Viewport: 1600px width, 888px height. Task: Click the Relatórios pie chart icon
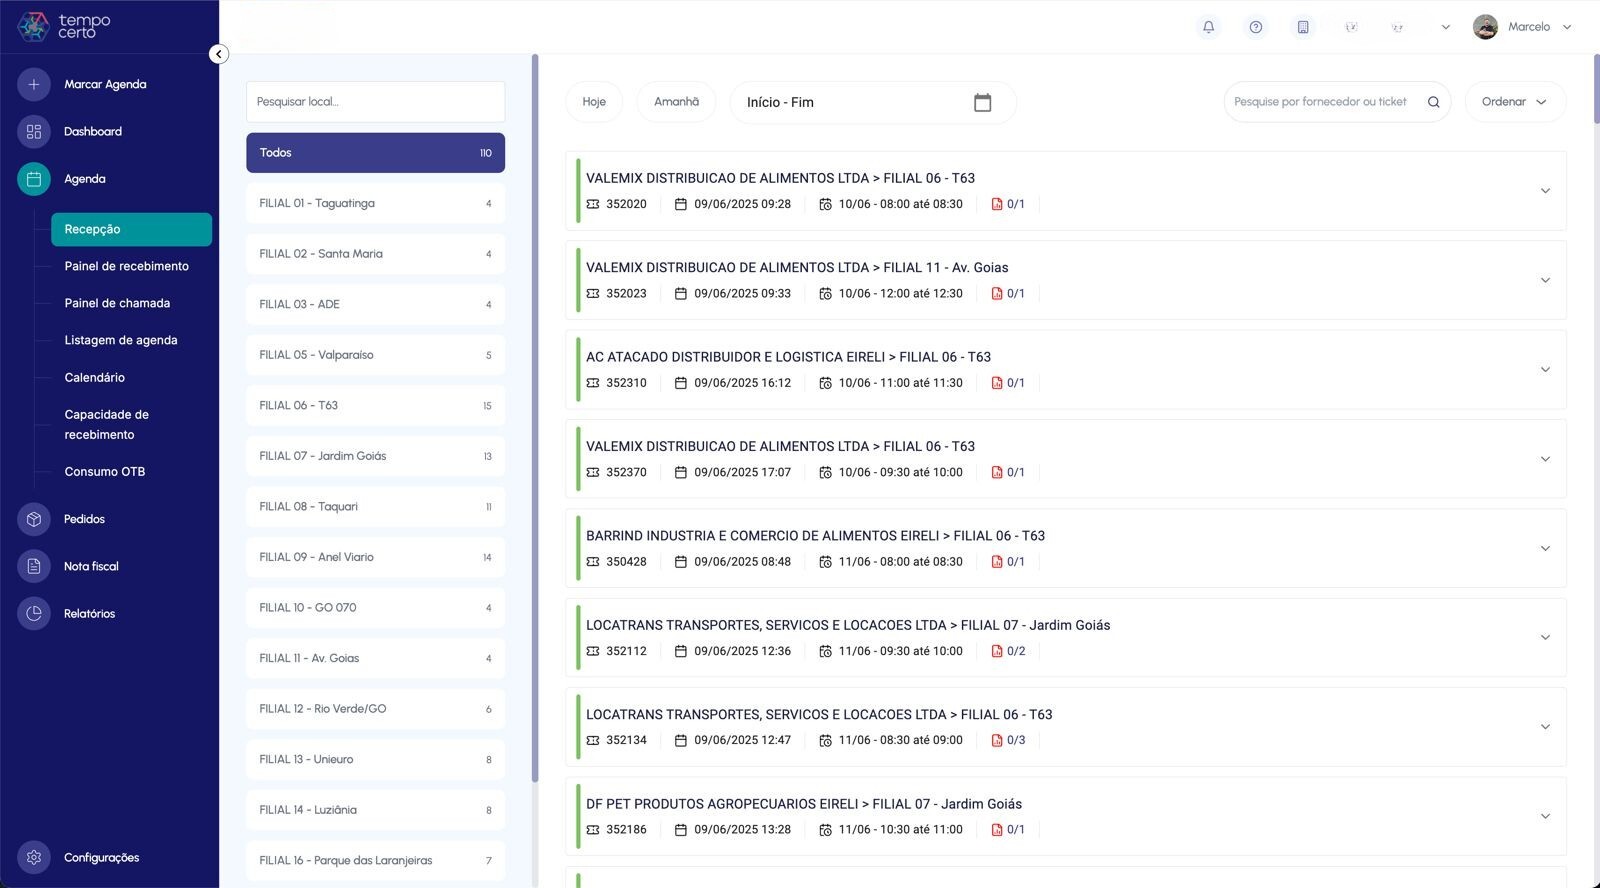34,613
